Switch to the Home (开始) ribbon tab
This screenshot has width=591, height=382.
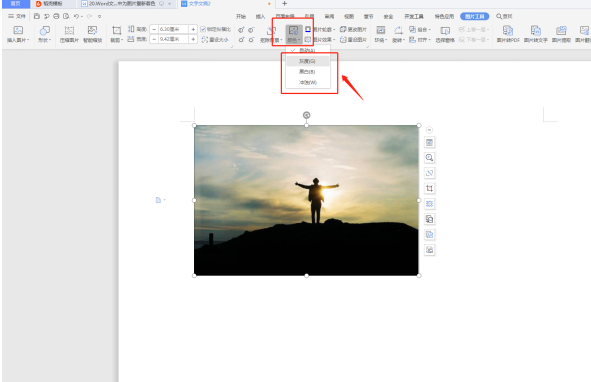[241, 16]
